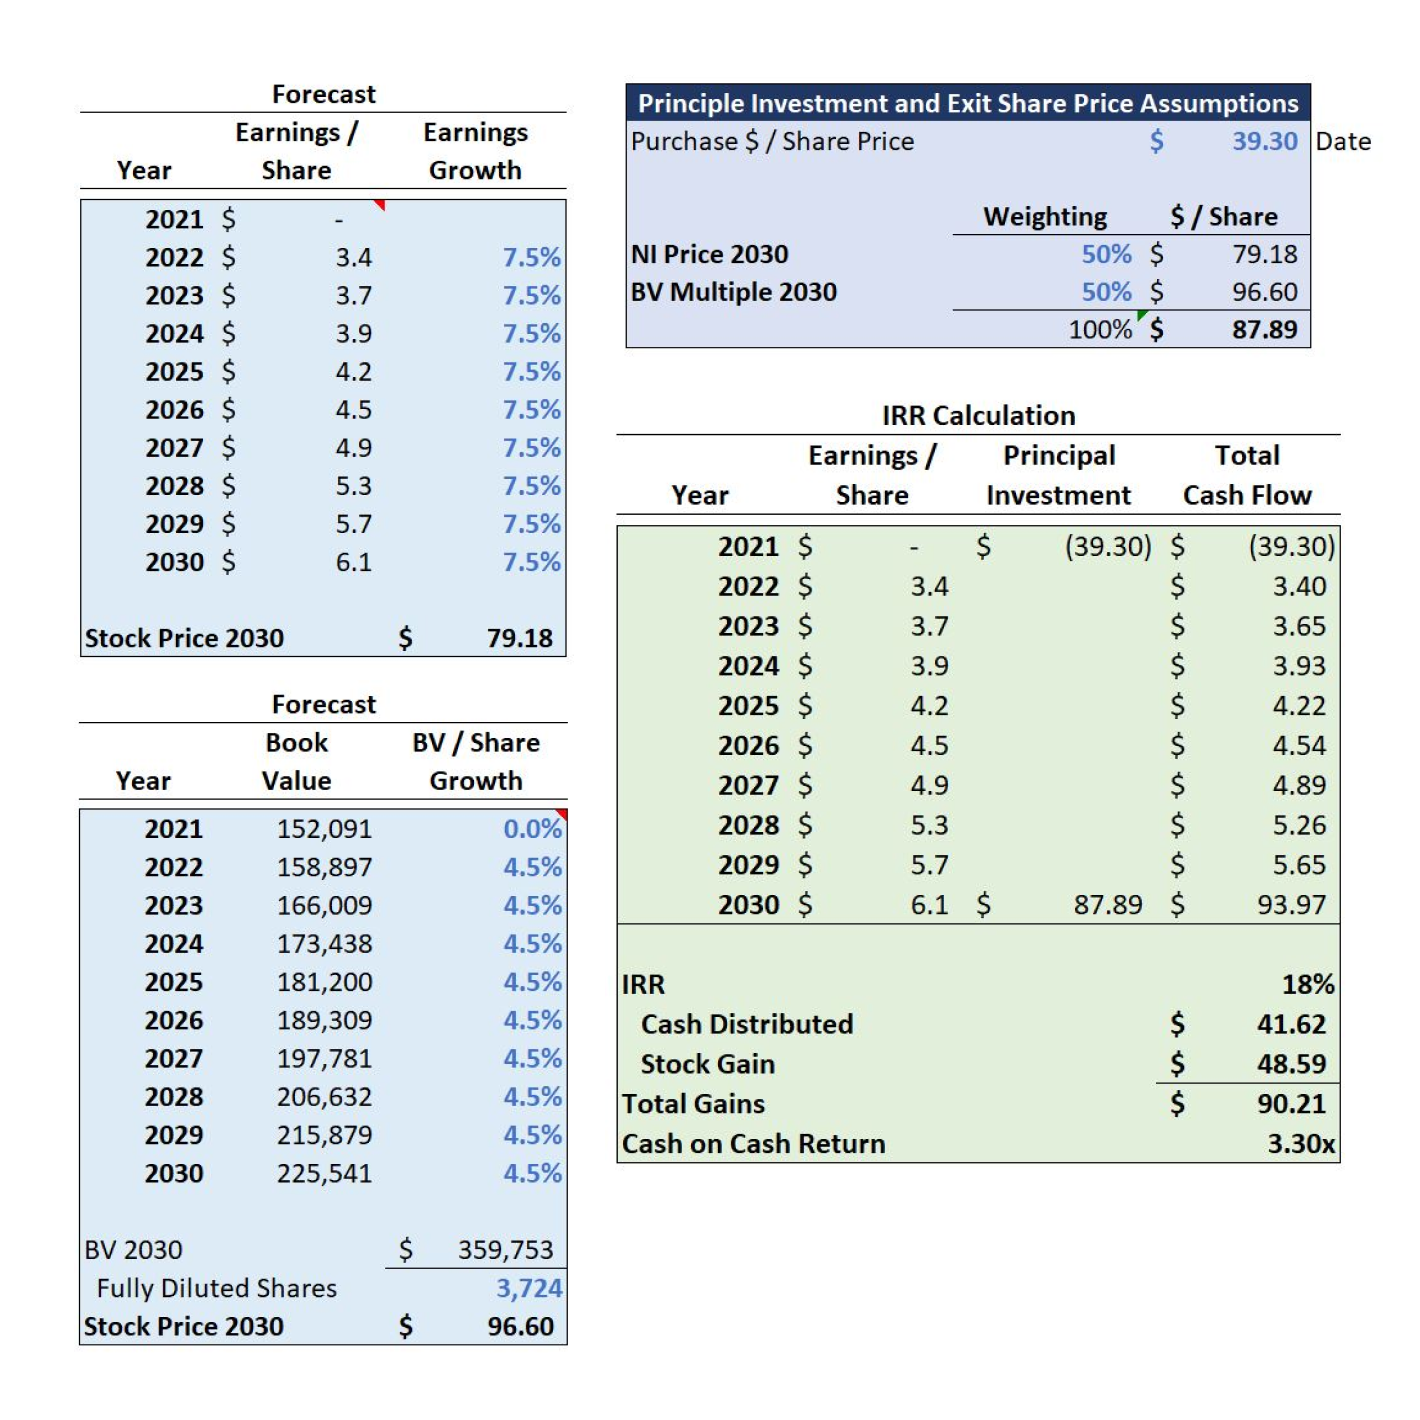The height and width of the screenshot is (1420, 1420).
Task: Click the 2022 earnings growth 7.5%
Action: pyautogui.click(x=531, y=257)
